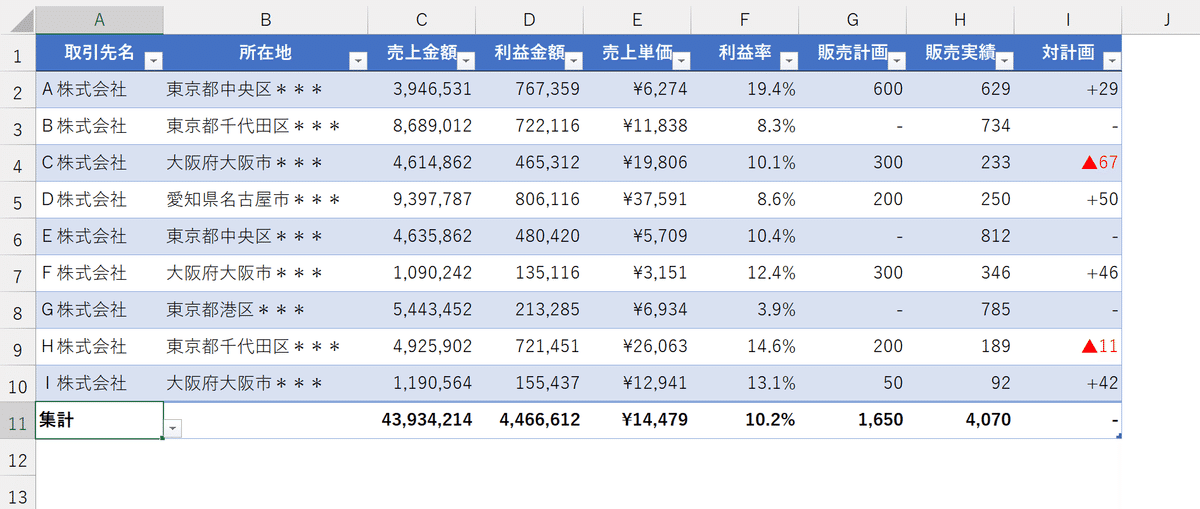The height and width of the screenshot is (509, 1200).
Task: Select cell Ｅ株式会社
Action: coord(100,236)
